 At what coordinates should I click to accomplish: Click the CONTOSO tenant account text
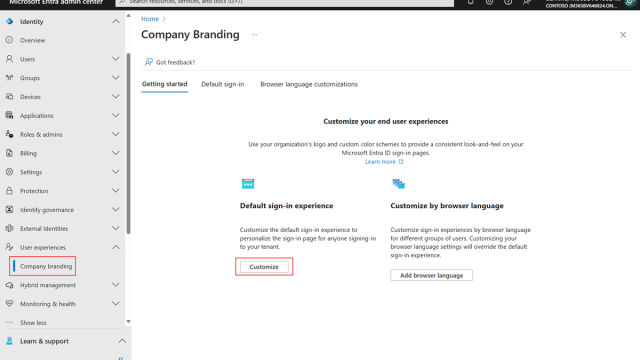[581, 6]
